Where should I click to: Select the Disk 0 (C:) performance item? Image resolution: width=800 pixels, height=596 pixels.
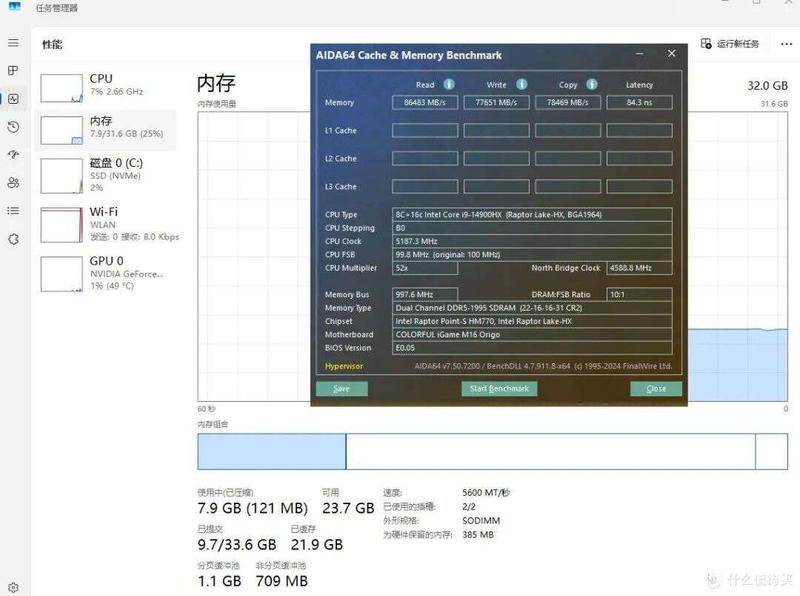[105, 175]
